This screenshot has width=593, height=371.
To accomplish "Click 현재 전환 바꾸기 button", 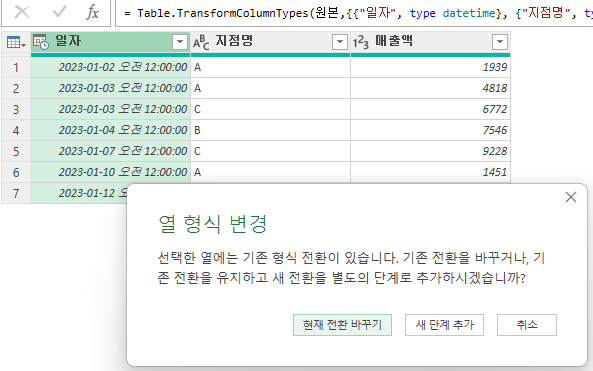I will (x=342, y=325).
